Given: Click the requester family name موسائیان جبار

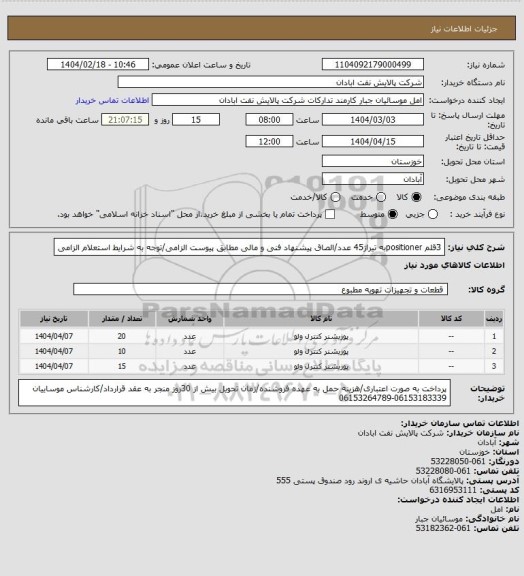Looking at the screenshot, I should coord(439,519).
